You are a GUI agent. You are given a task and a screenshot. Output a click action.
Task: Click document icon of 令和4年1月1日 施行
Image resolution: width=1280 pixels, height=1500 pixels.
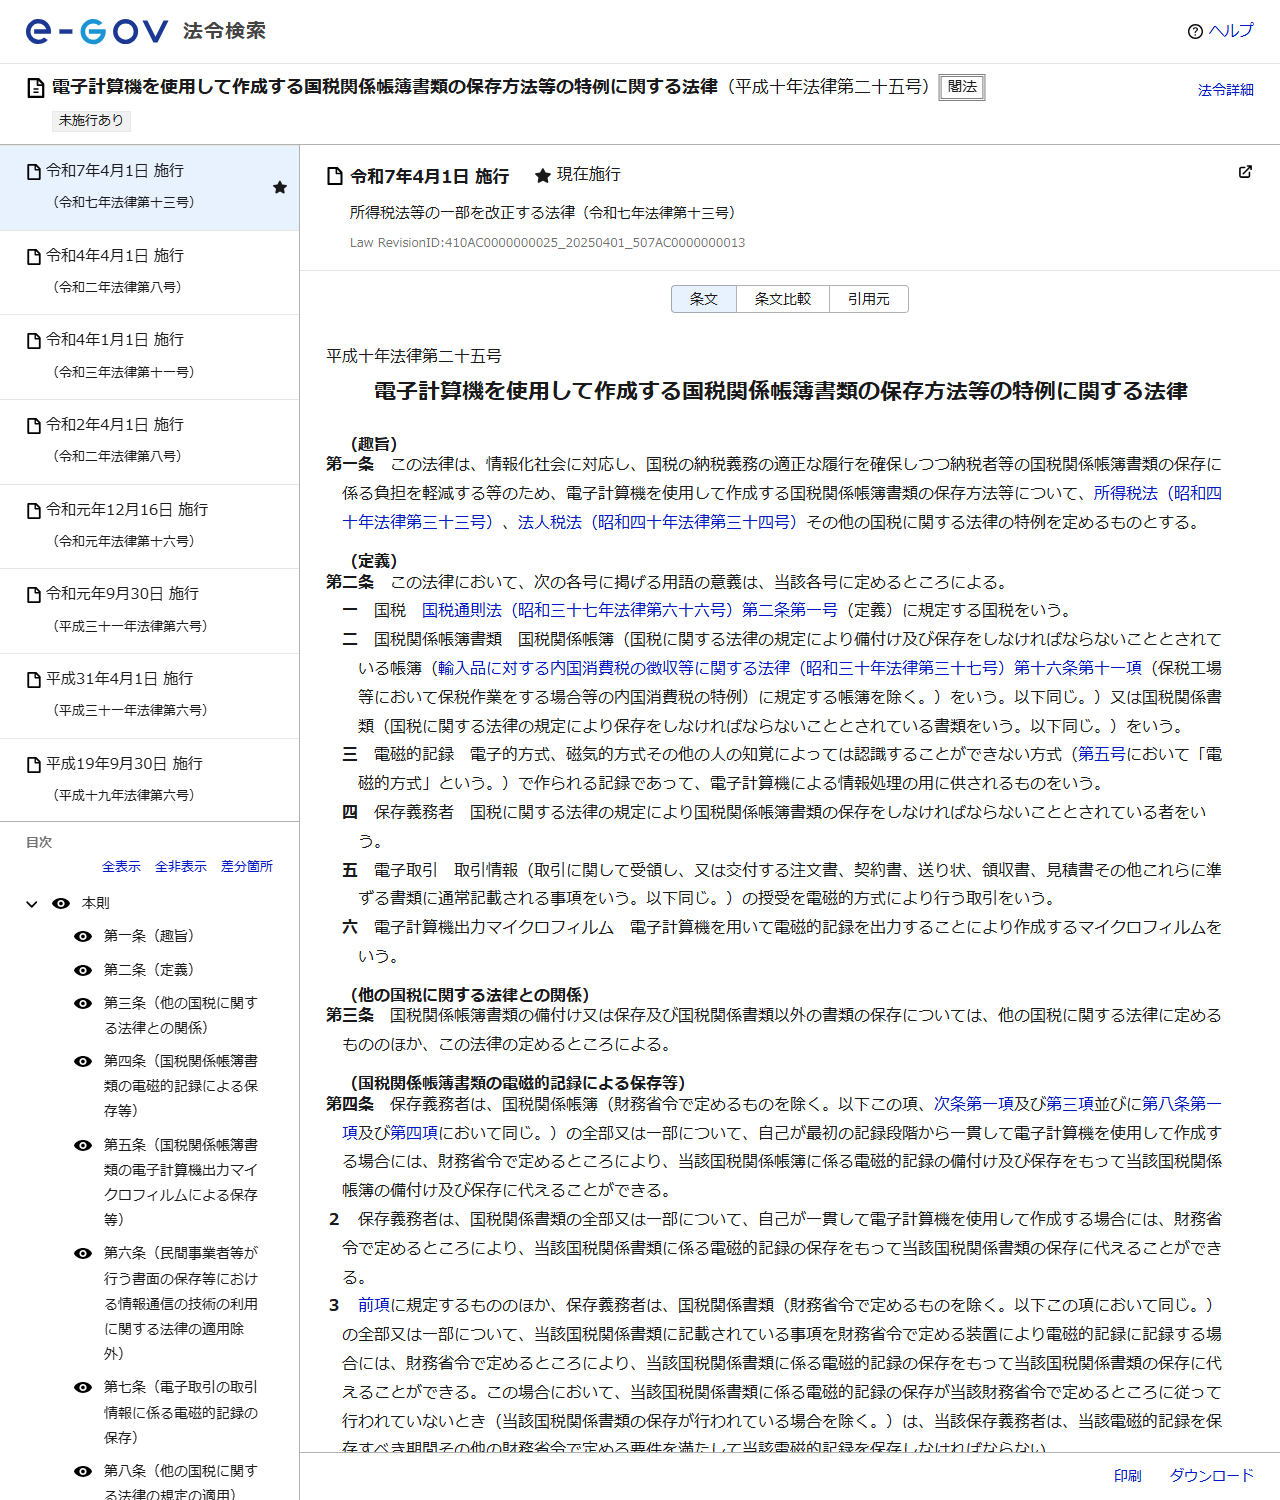click(x=34, y=341)
